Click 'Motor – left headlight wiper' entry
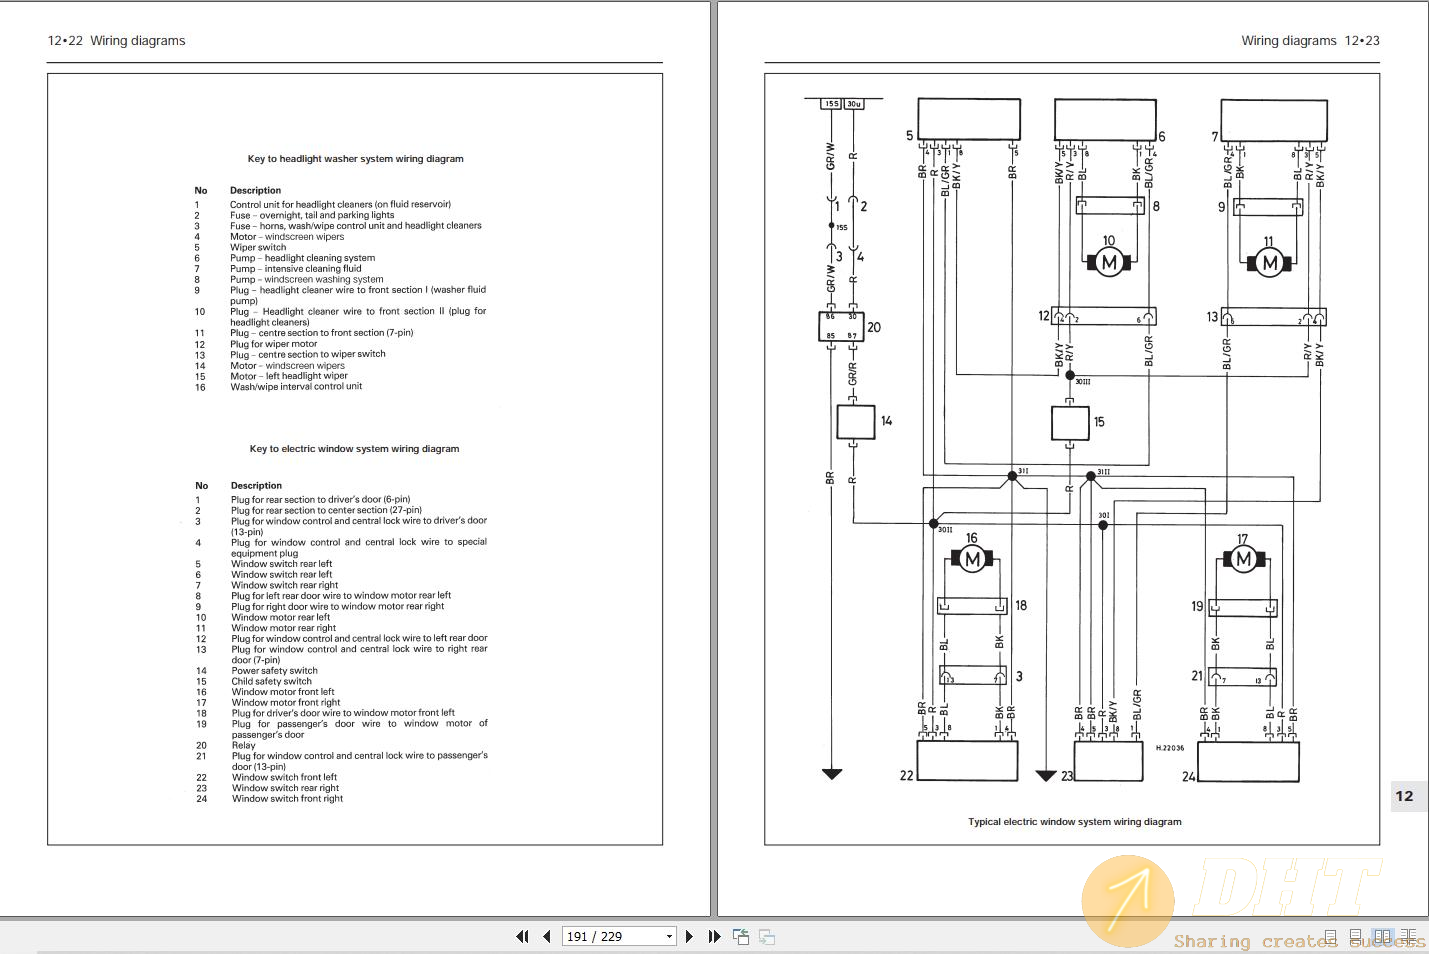Viewport: 1429px width, 954px height. click(x=289, y=376)
